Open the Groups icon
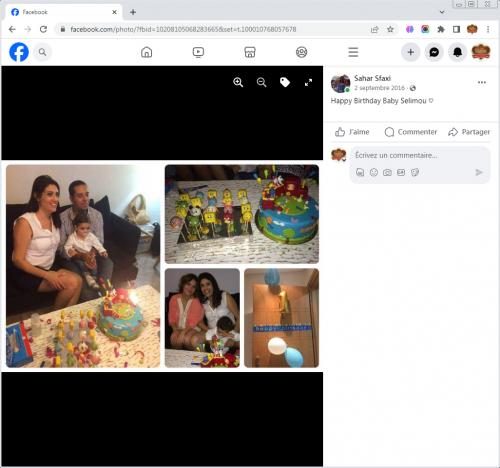Screen dimensions: 500x468 [x=301, y=52]
